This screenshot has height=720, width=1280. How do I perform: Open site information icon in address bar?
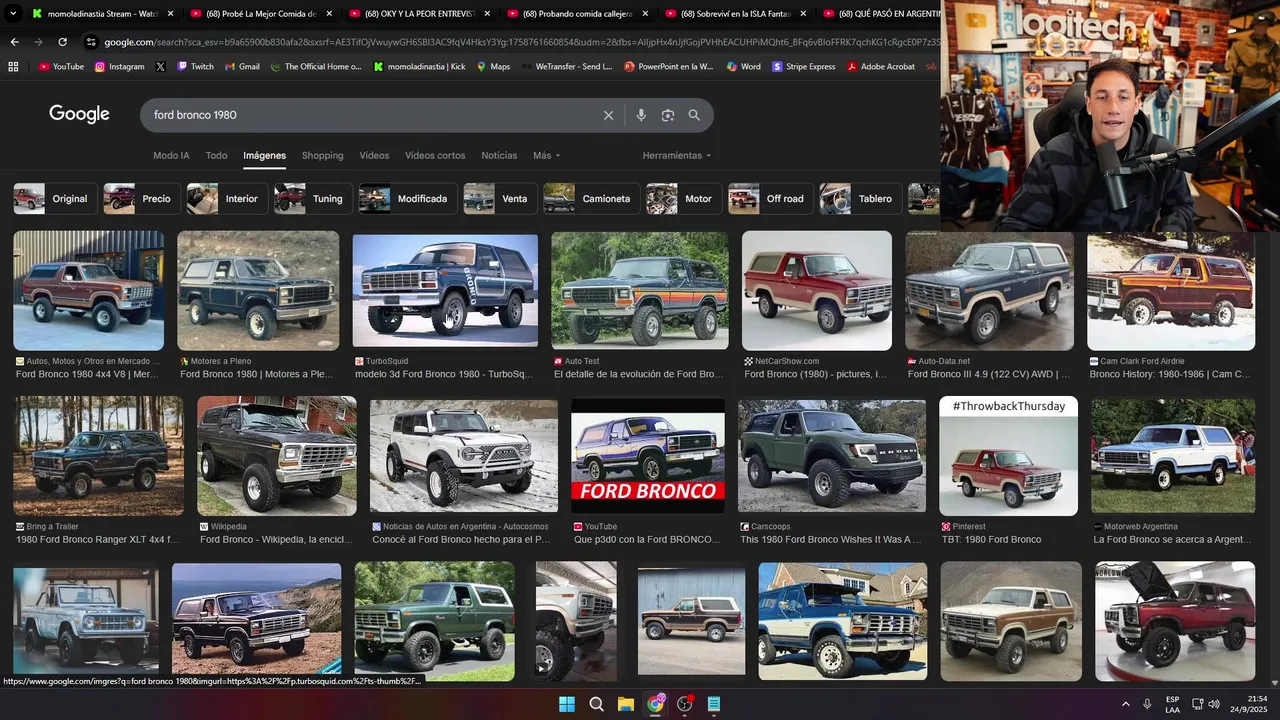(91, 42)
